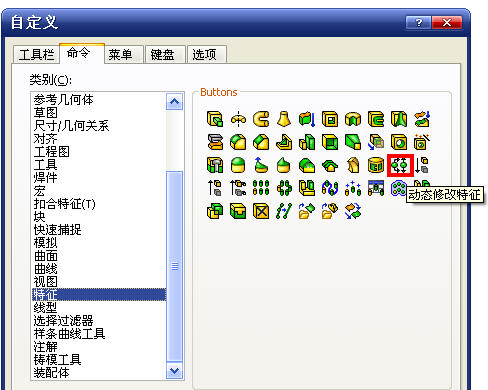The image size is (488, 390).
Task: Select the Unsuppress up-arrow icon
Action: pos(215,188)
